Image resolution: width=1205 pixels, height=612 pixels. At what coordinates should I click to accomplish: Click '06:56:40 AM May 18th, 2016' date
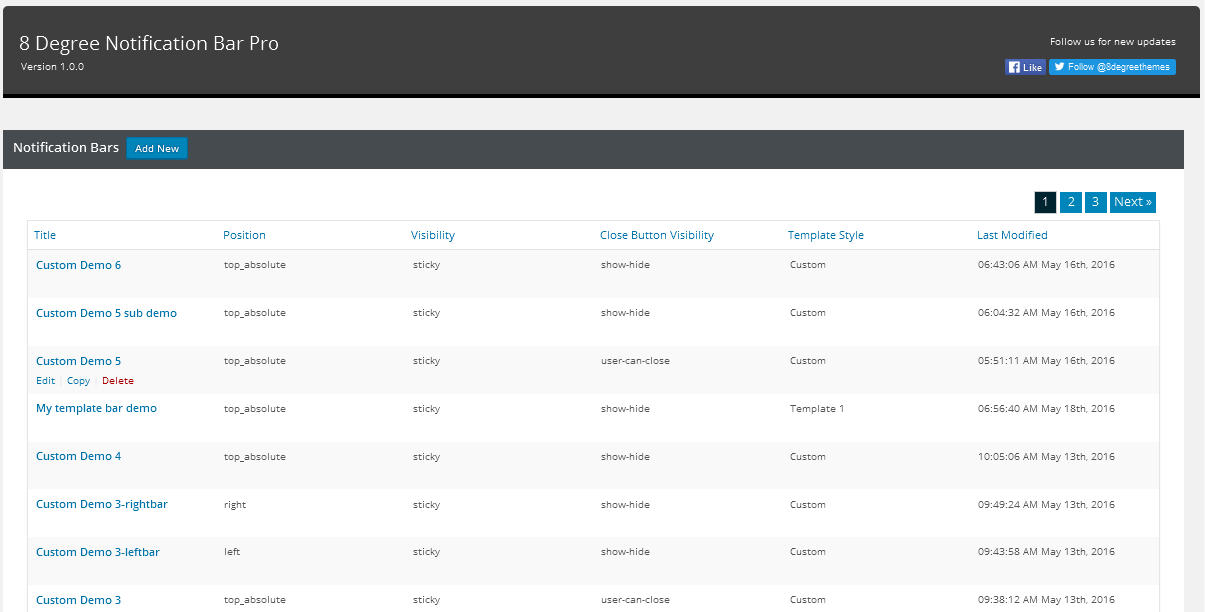(x=1046, y=409)
